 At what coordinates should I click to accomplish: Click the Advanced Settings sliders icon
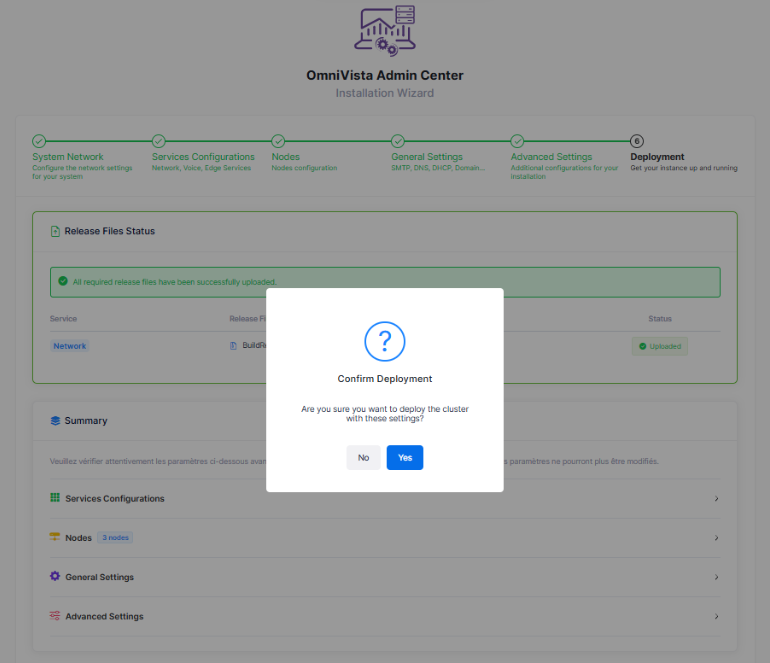55,615
